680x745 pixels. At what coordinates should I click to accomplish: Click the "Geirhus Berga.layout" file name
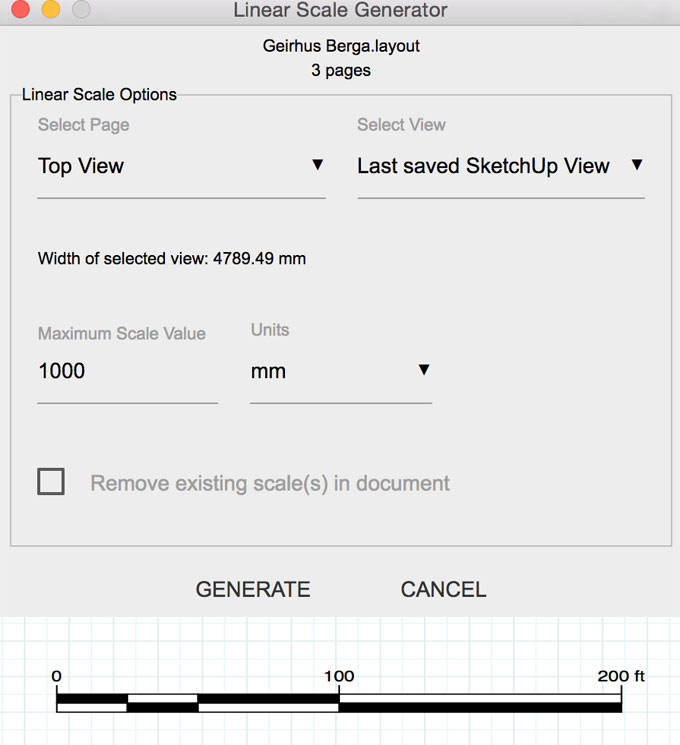coord(340,46)
